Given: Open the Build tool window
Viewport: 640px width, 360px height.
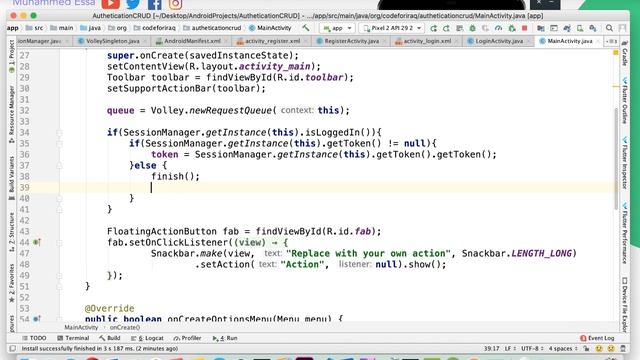Looking at the screenshot, I should point(109,338).
